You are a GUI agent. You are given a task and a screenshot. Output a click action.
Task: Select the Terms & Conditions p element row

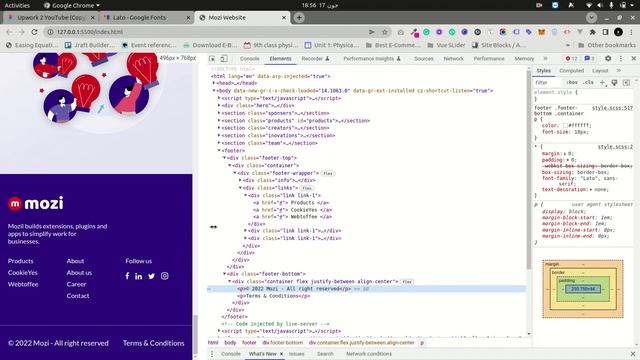pos(367,296)
